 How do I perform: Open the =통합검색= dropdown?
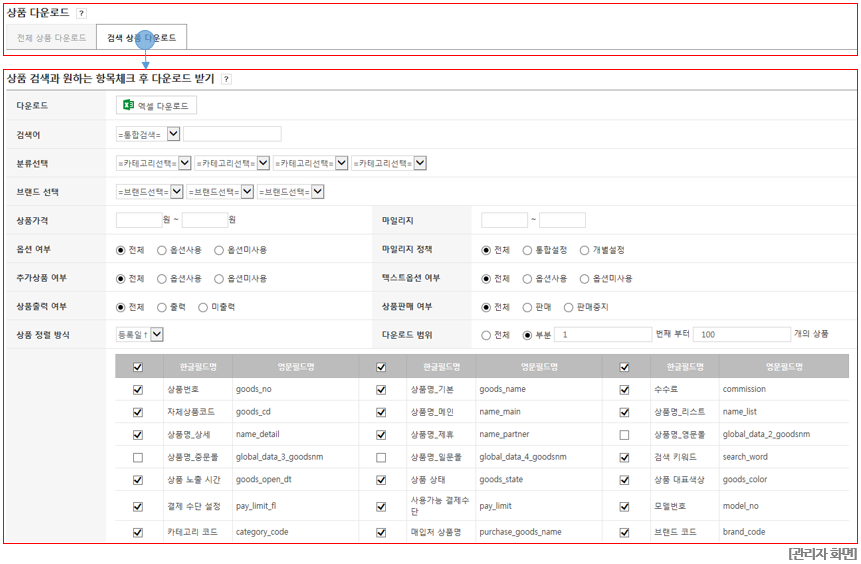tap(148, 134)
